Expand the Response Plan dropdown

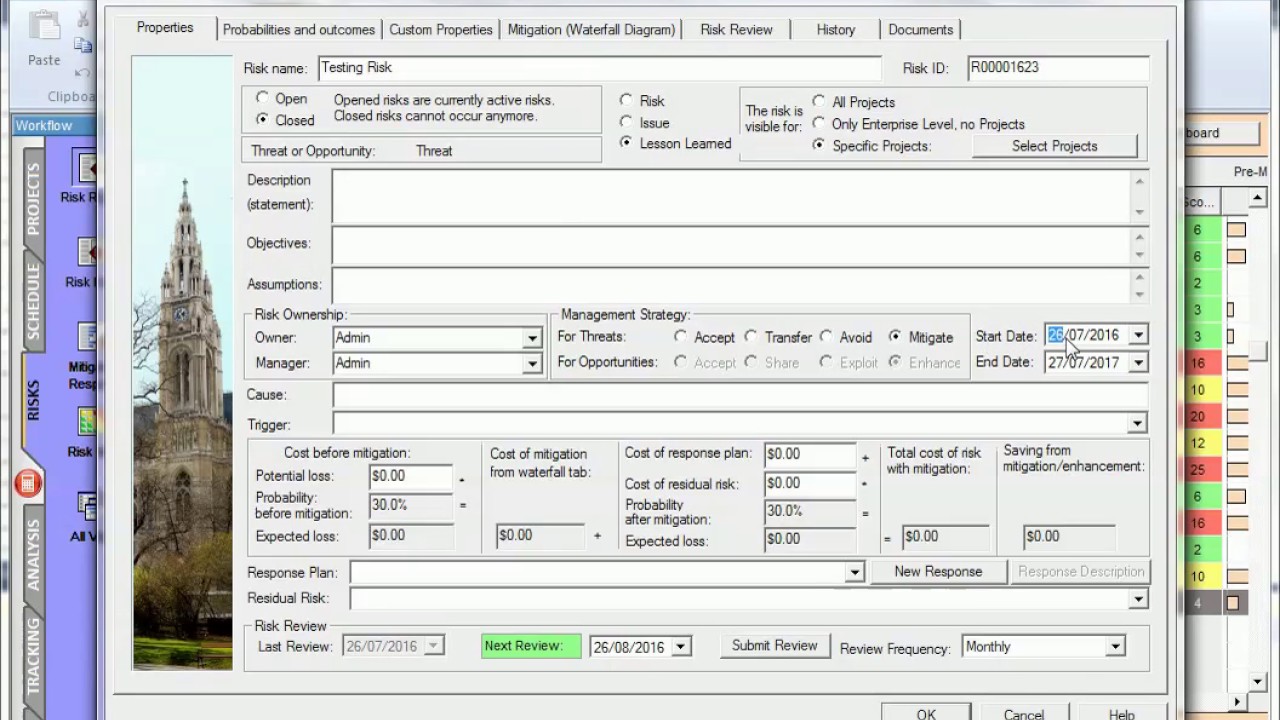coord(854,573)
